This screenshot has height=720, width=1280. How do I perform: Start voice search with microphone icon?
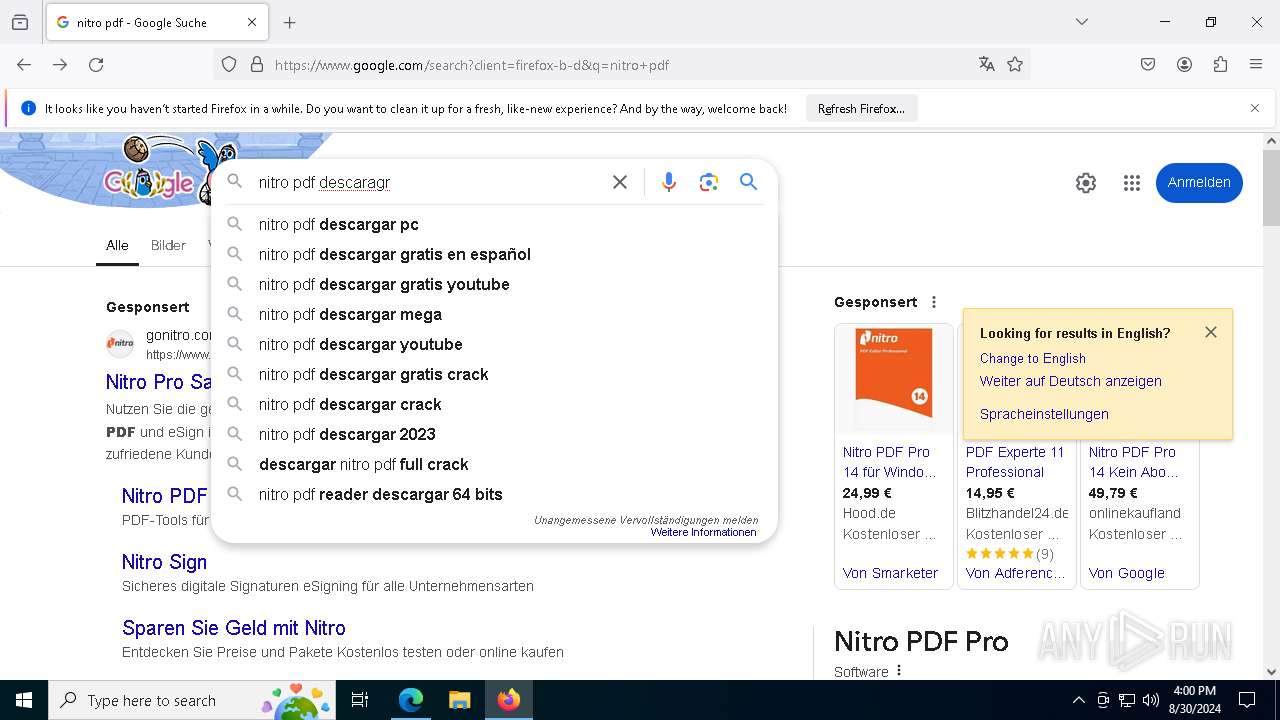click(x=669, y=182)
